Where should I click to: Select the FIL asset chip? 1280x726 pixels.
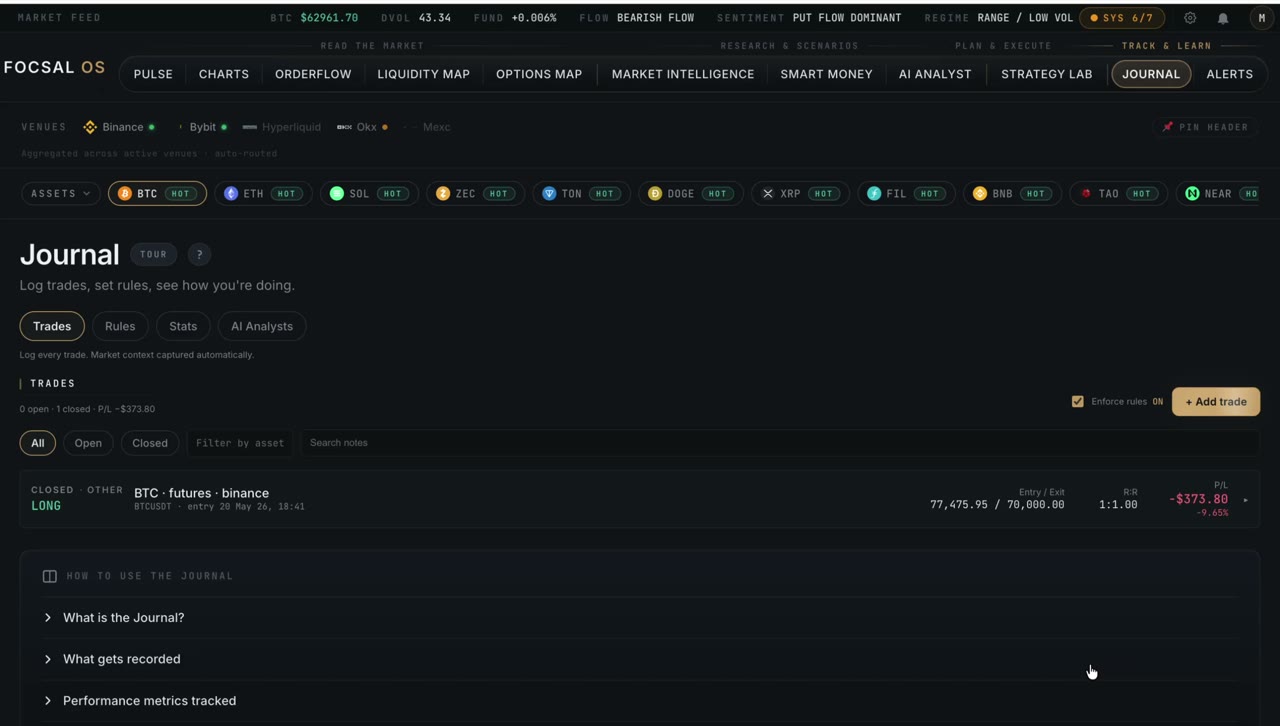[x=906, y=193]
